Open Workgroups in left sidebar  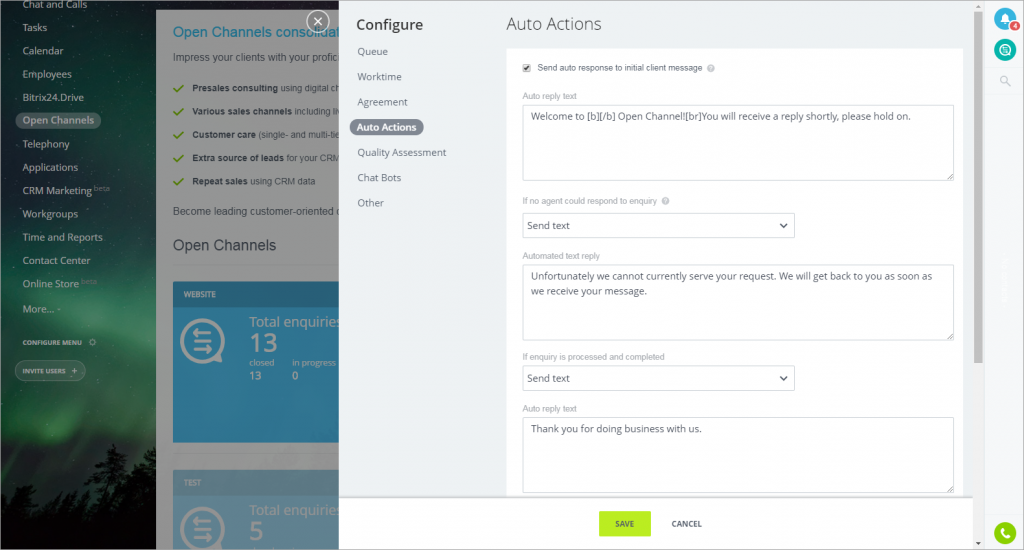[50, 214]
